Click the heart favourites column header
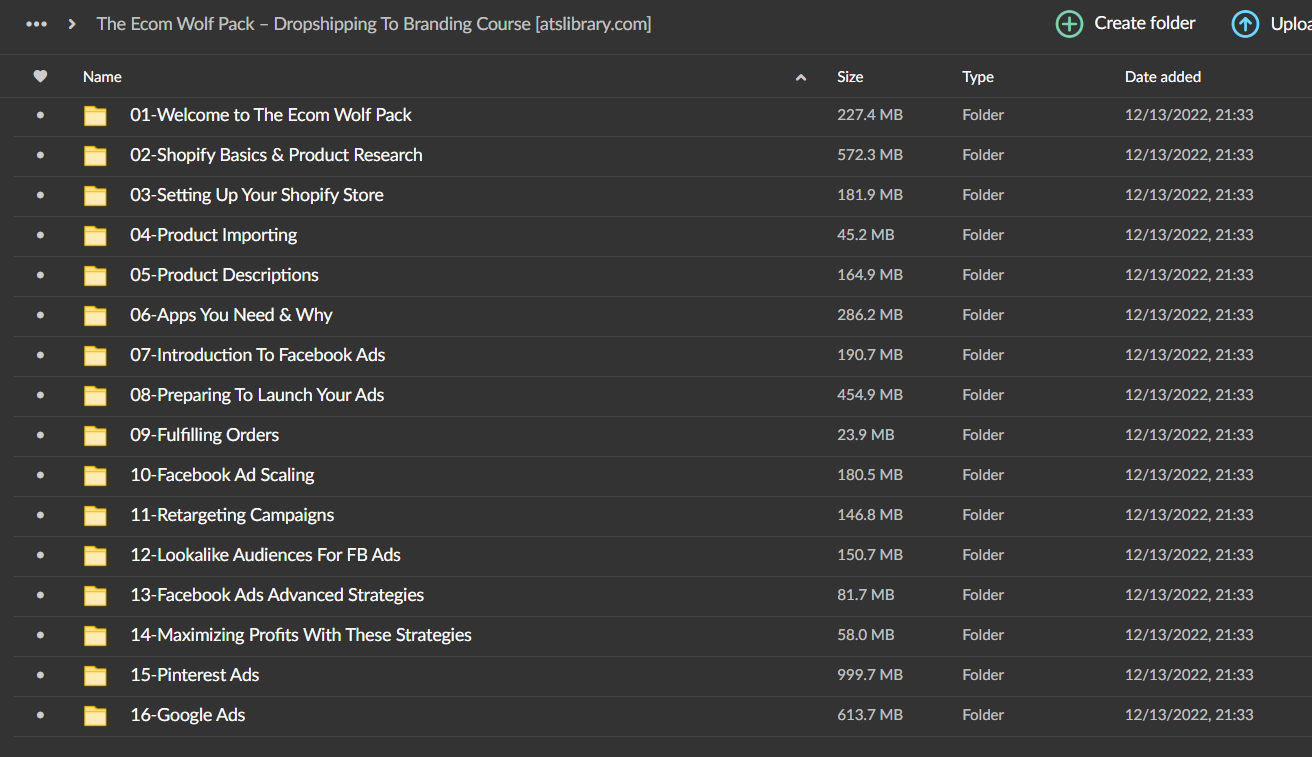This screenshot has height=757, width=1312. tap(40, 76)
